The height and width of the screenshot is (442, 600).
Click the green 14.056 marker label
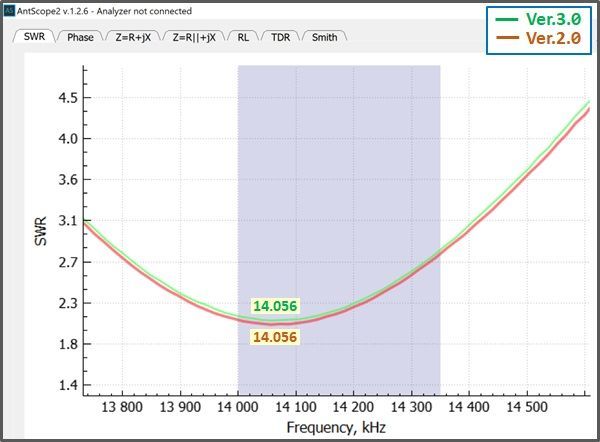coord(275,306)
